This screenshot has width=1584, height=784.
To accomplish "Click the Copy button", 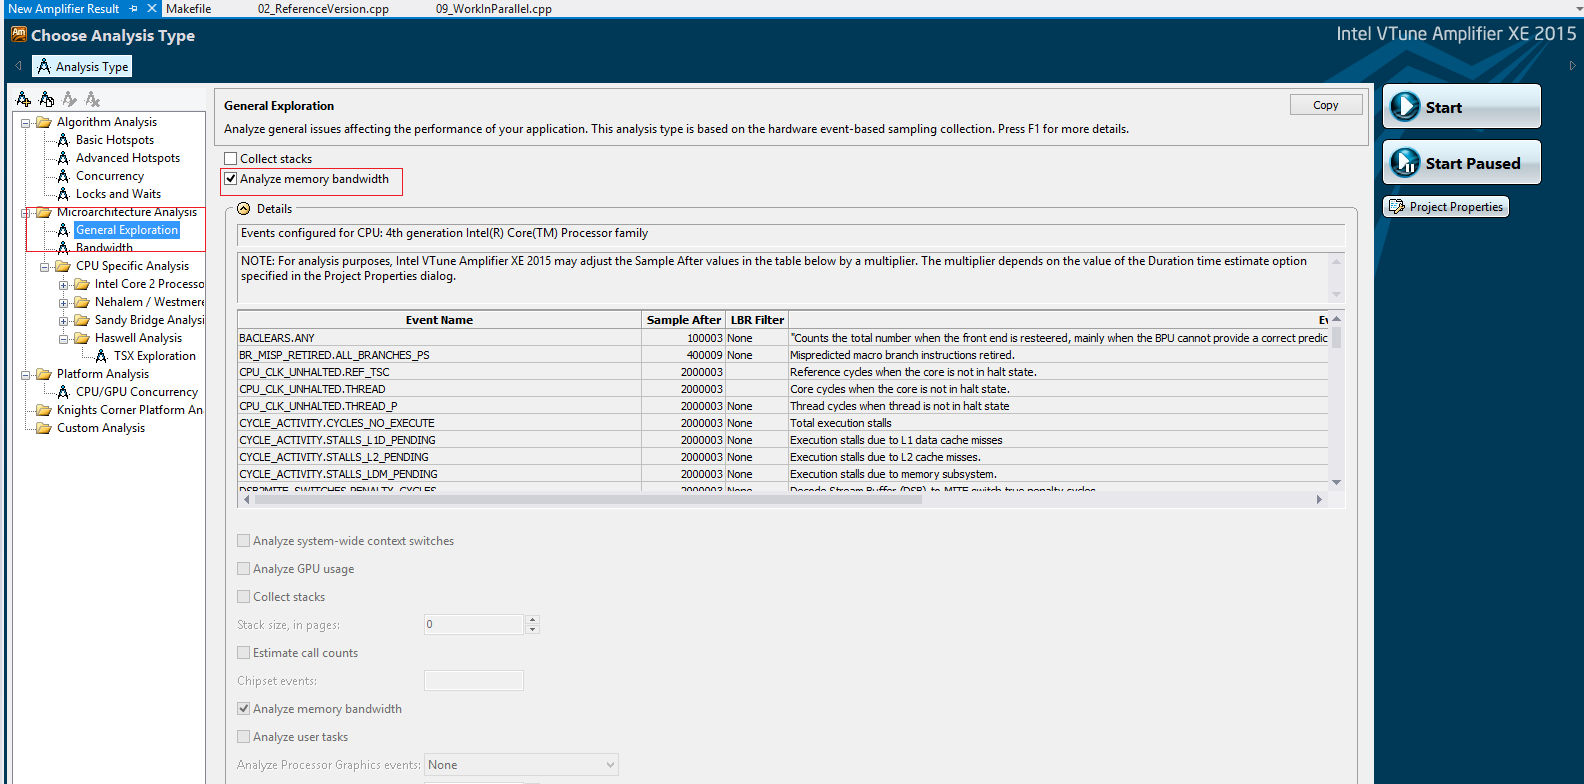I will pyautogui.click(x=1326, y=105).
